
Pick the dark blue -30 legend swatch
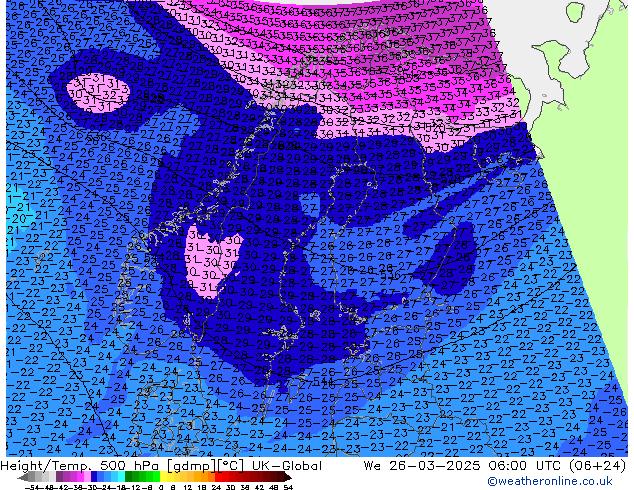click(x=94, y=477)
